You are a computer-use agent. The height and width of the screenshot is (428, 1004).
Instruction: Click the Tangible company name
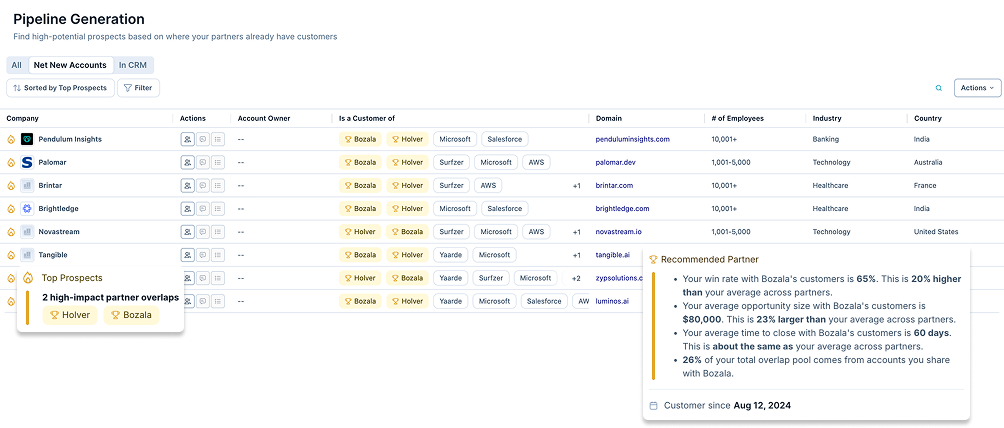click(x=53, y=254)
